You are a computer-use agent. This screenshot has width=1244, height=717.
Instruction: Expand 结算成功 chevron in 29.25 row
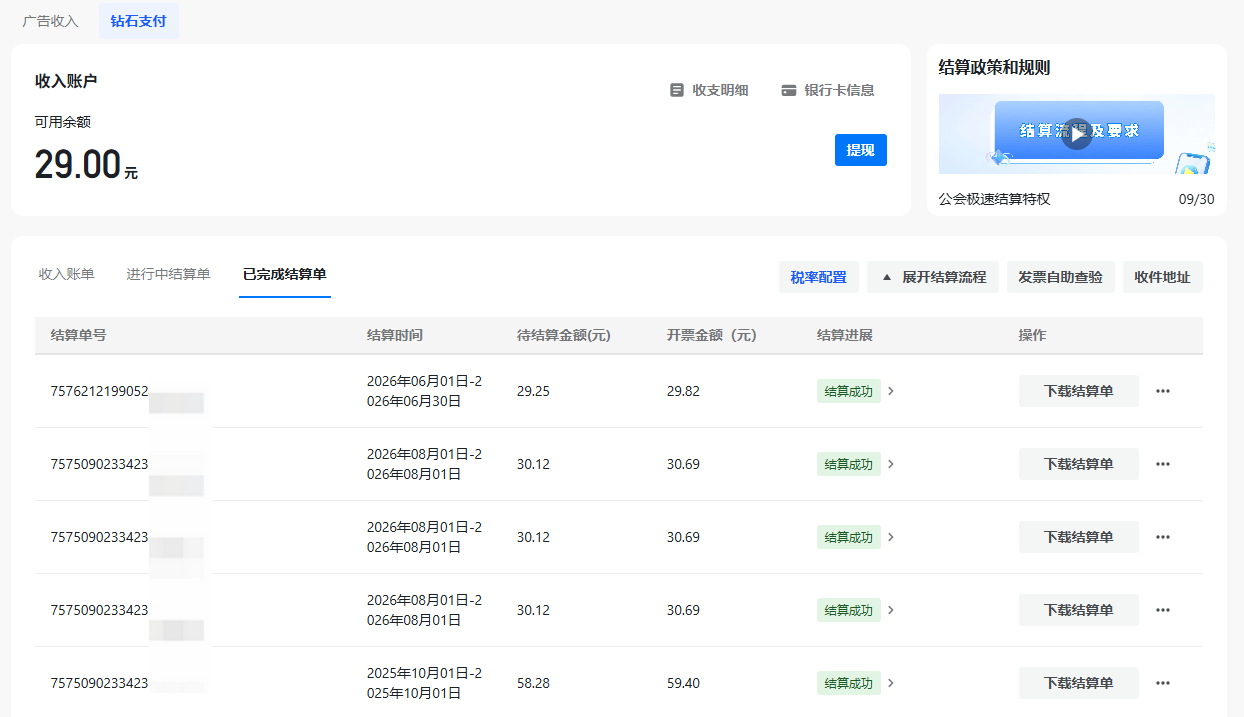(891, 391)
